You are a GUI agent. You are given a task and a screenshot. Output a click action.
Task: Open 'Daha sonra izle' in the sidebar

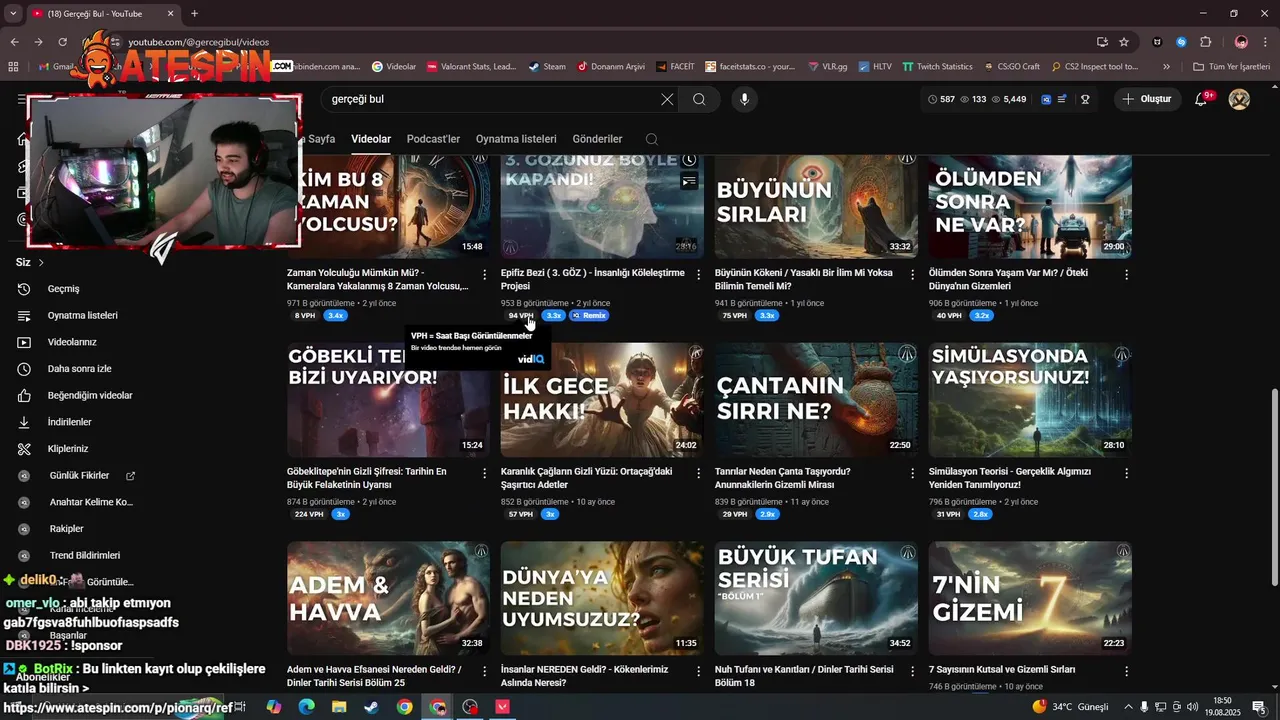tap(79, 369)
